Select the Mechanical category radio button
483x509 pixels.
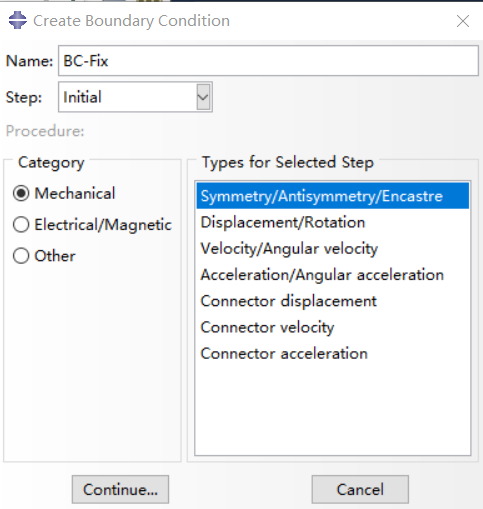click(x=21, y=194)
